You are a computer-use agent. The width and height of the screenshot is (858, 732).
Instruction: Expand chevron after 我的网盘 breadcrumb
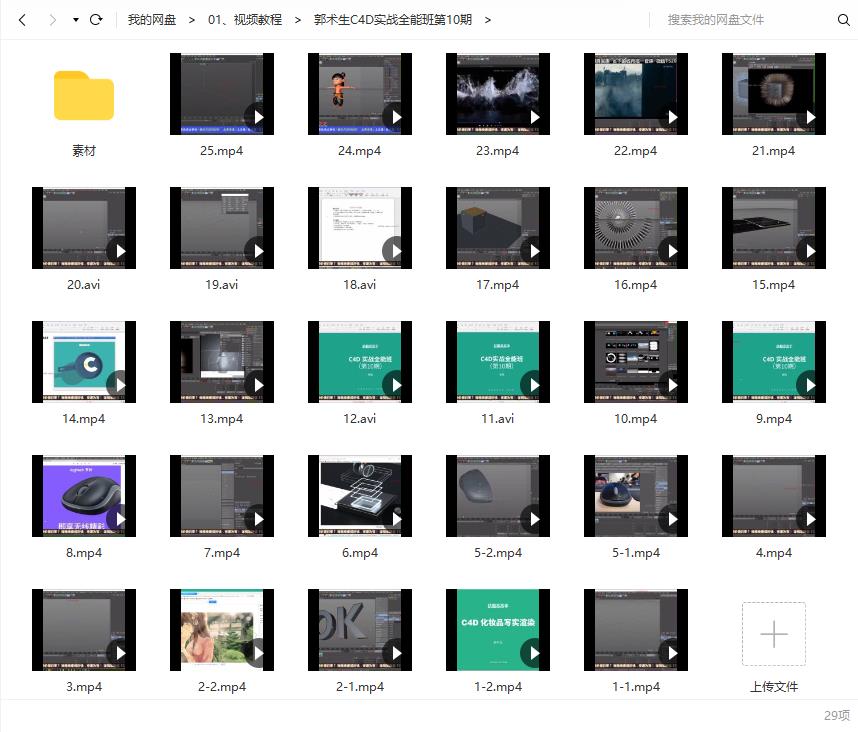click(x=191, y=20)
